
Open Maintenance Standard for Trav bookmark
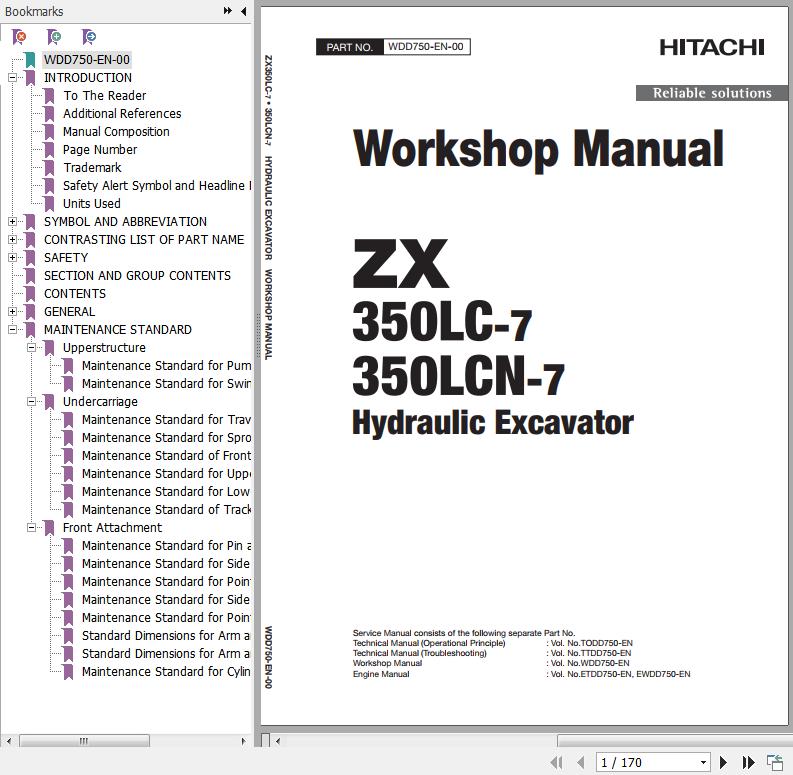pos(166,419)
